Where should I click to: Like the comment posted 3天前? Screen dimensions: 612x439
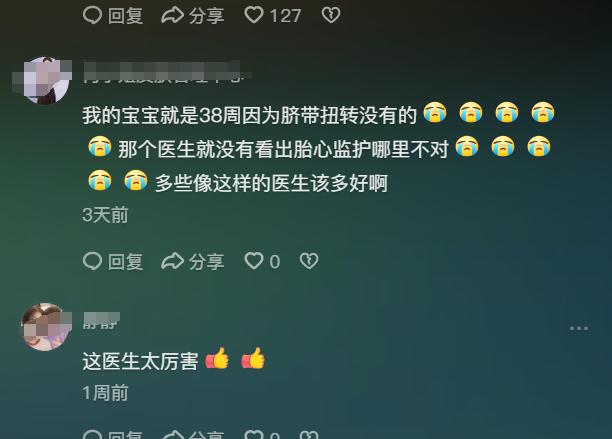(254, 261)
